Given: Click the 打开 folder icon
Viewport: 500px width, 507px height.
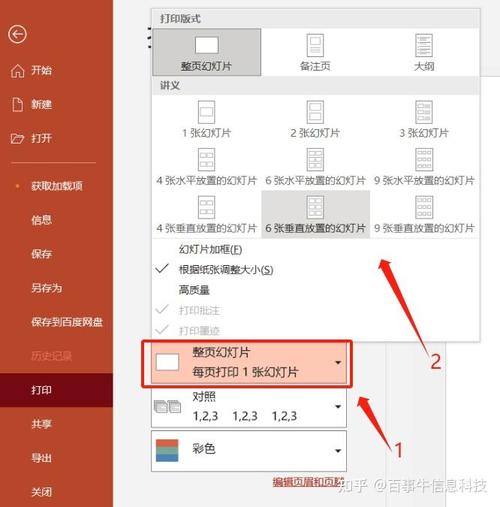Looking at the screenshot, I should [x=17, y=138].
